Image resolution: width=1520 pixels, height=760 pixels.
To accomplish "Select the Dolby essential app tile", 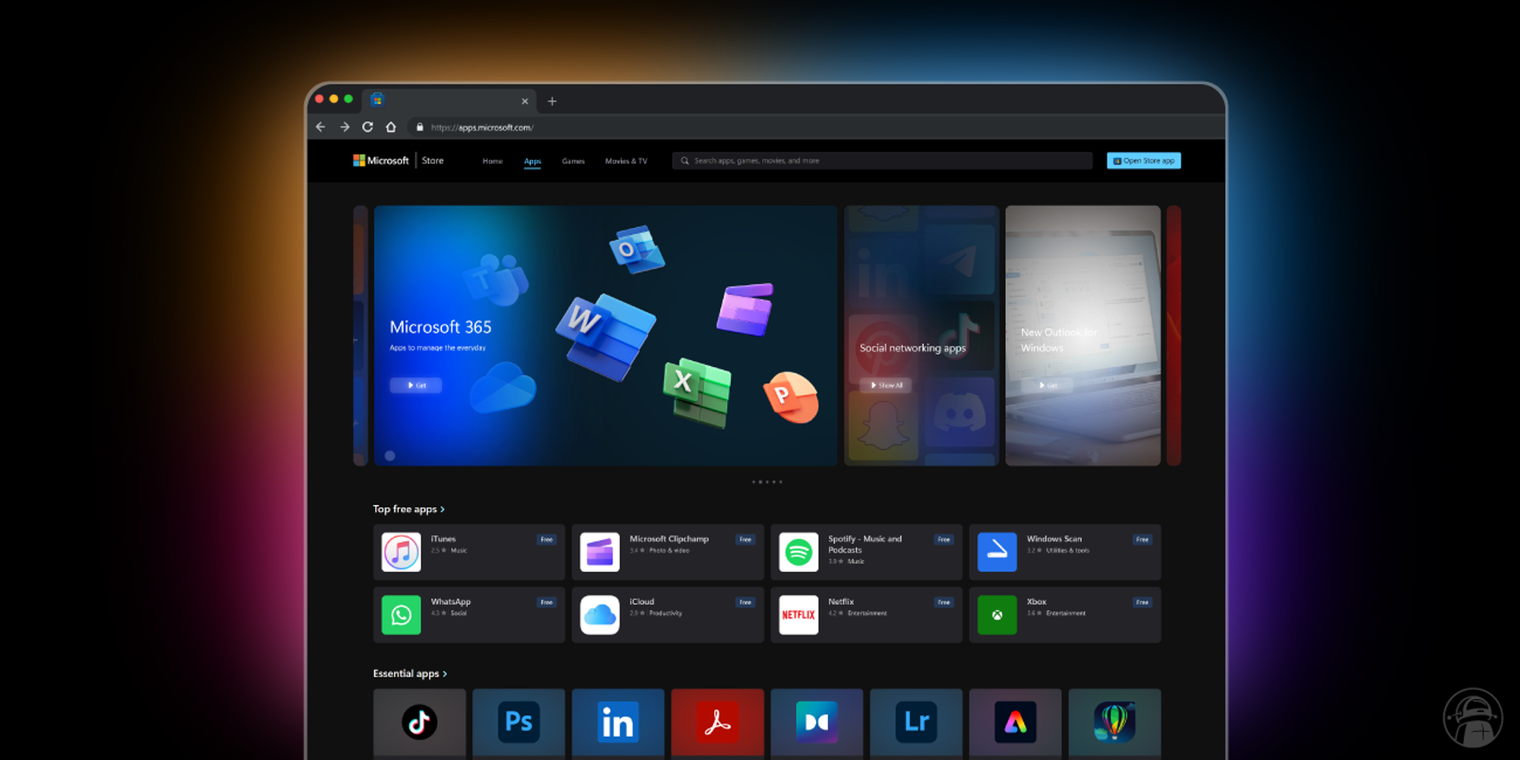I will 817,723.
